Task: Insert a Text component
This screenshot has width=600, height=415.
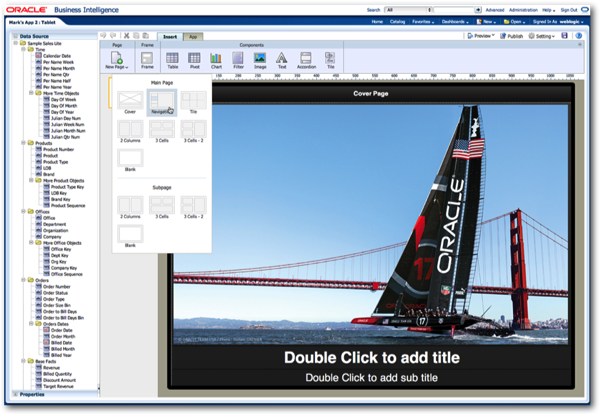Action: pyautogui.click(x=282, y=60)
